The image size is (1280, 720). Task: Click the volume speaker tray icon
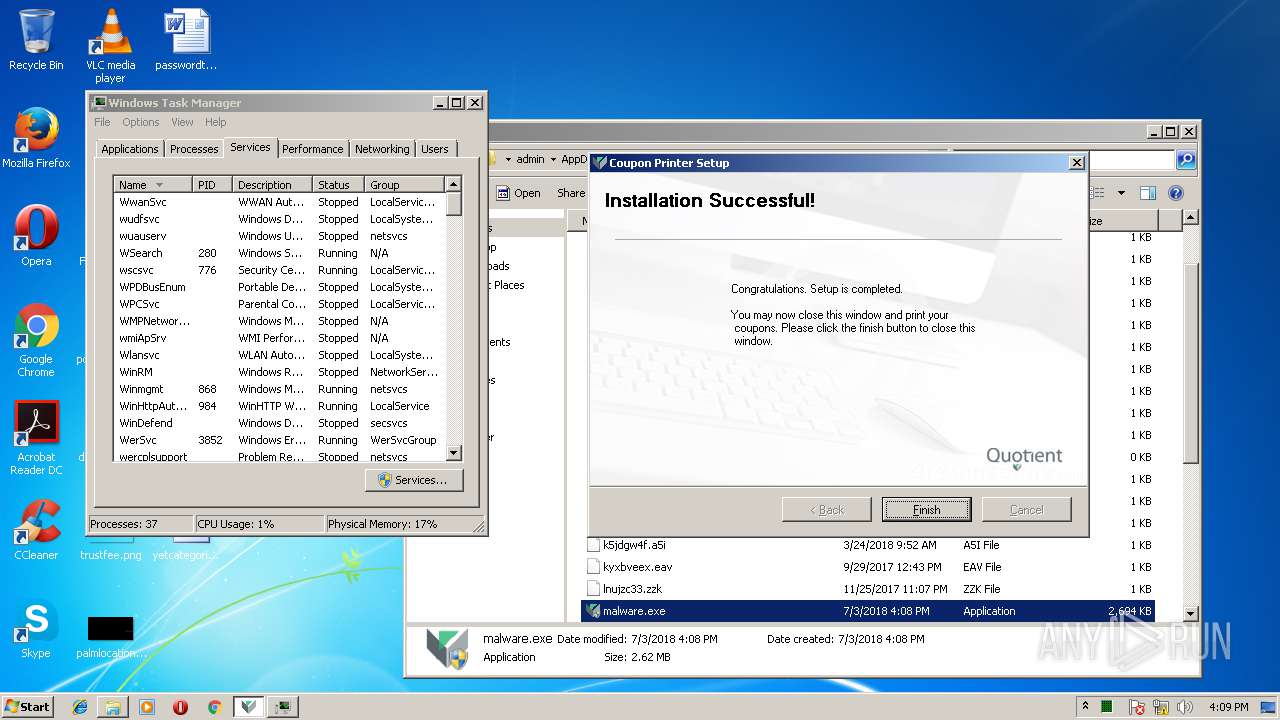[x=1185, y=707]
